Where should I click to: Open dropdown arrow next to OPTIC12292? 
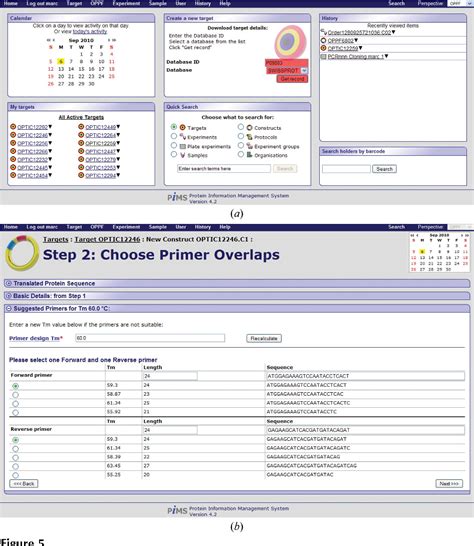[50, 127]
